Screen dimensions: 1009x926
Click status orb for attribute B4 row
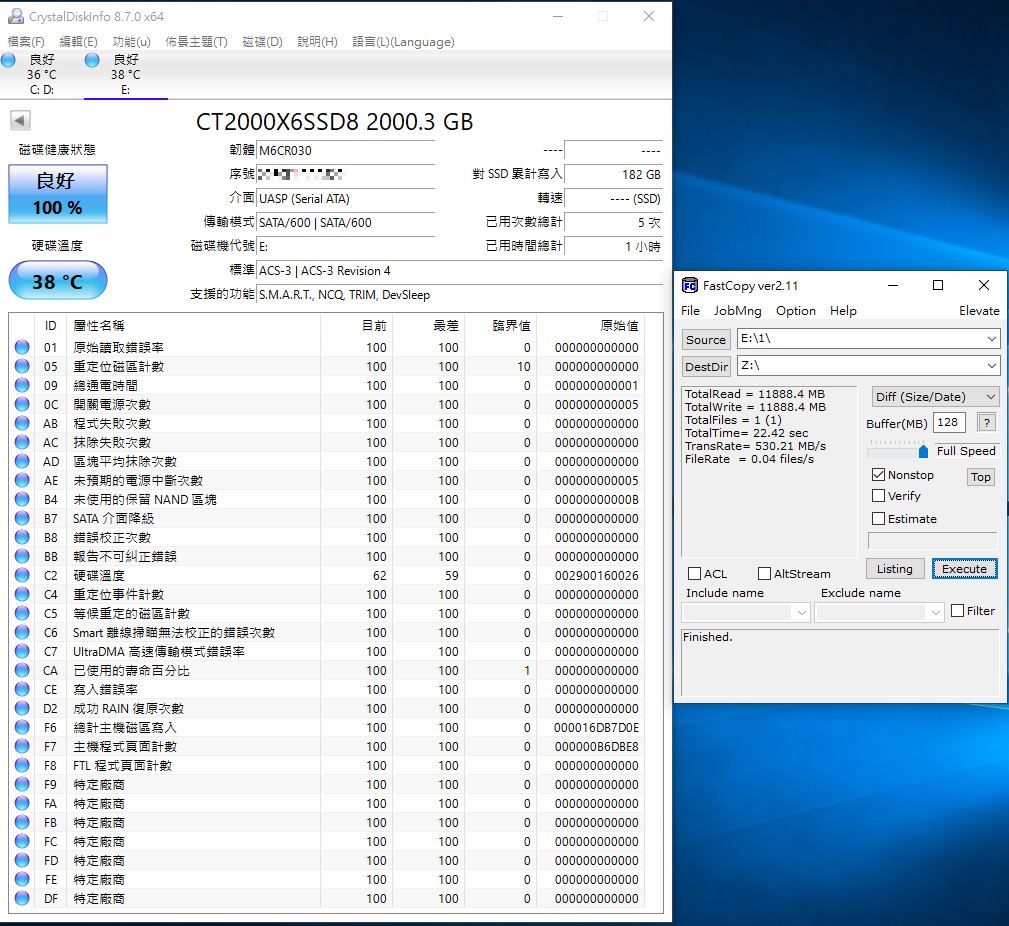[22, 499]
